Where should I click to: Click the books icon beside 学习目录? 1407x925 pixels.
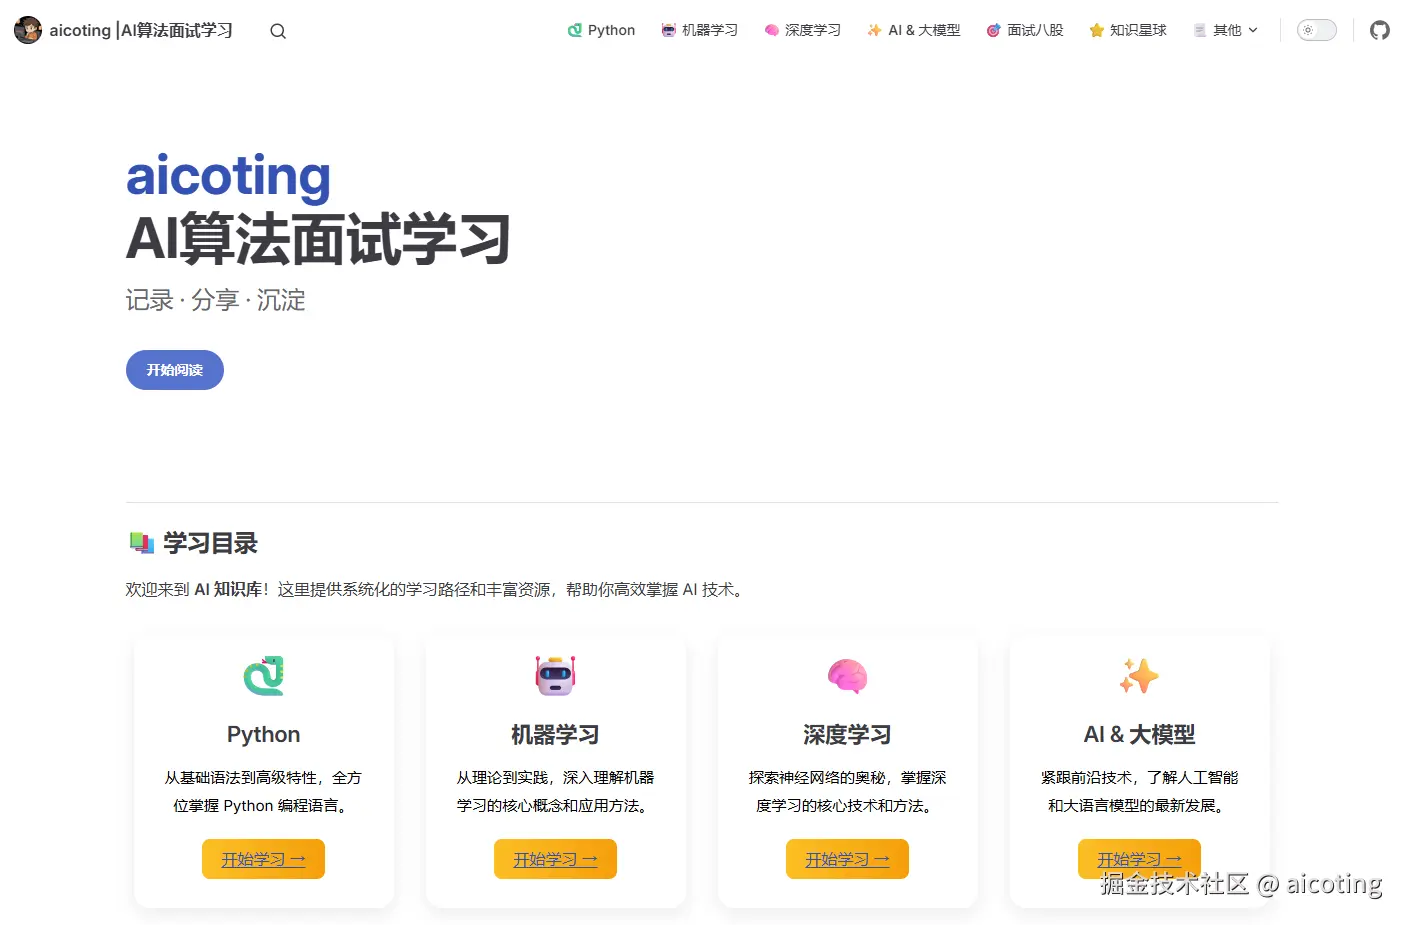[x=141, y=543]
